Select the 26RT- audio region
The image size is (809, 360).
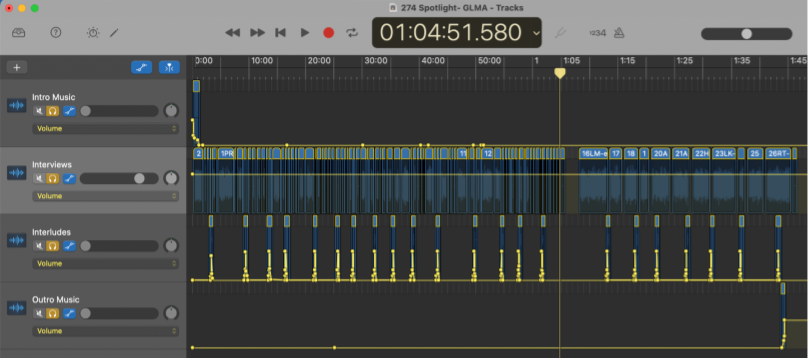tap(778, 181)
